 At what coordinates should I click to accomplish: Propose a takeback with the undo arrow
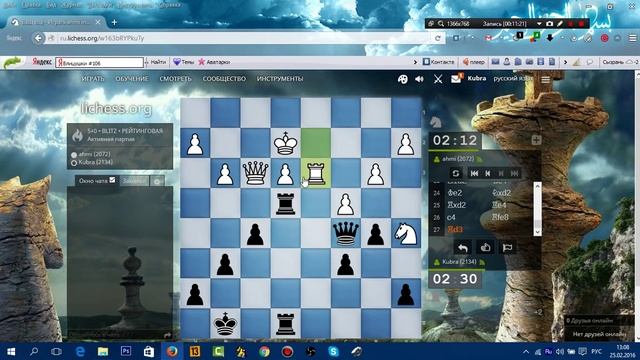(463, 247)
